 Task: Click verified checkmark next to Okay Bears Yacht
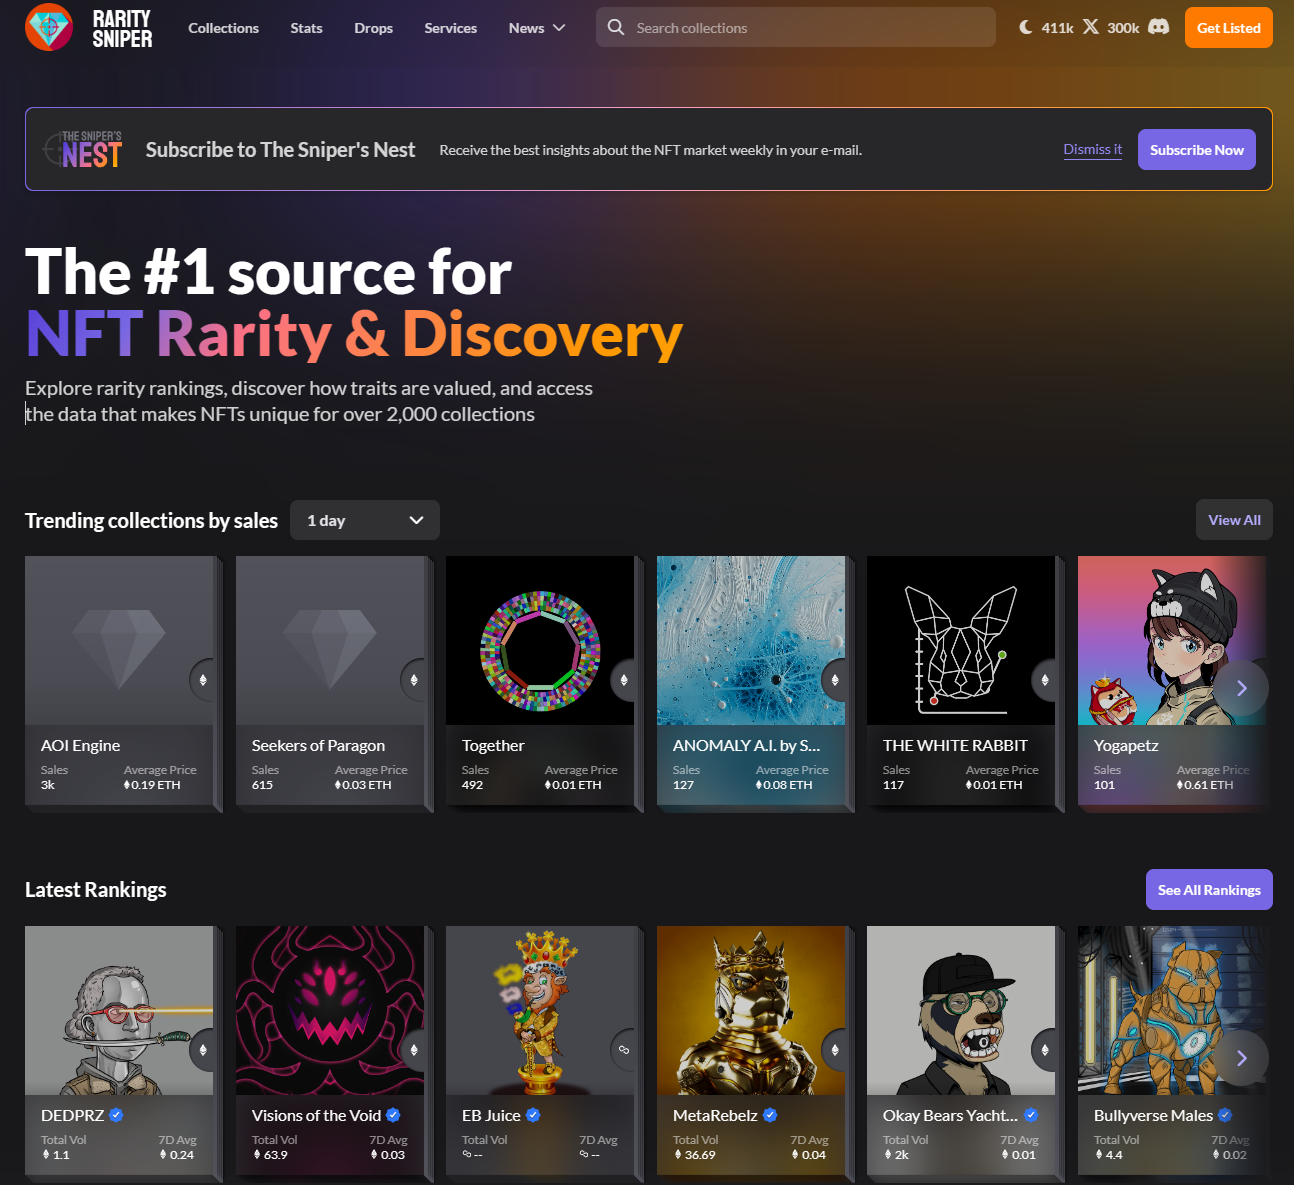point(1031,1115)
